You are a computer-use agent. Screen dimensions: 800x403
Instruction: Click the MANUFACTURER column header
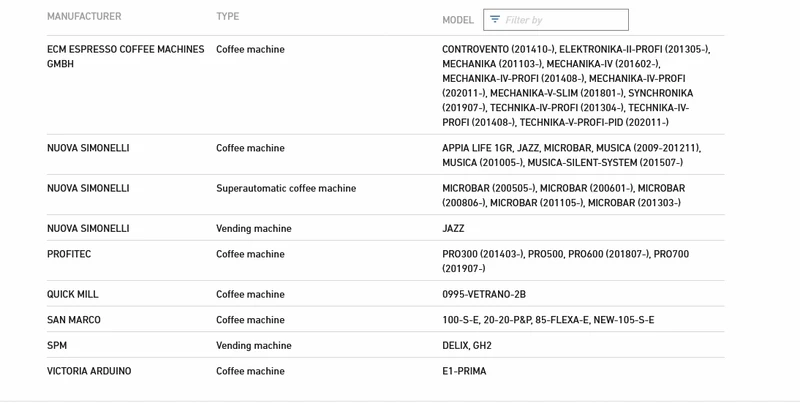[84, 16]
